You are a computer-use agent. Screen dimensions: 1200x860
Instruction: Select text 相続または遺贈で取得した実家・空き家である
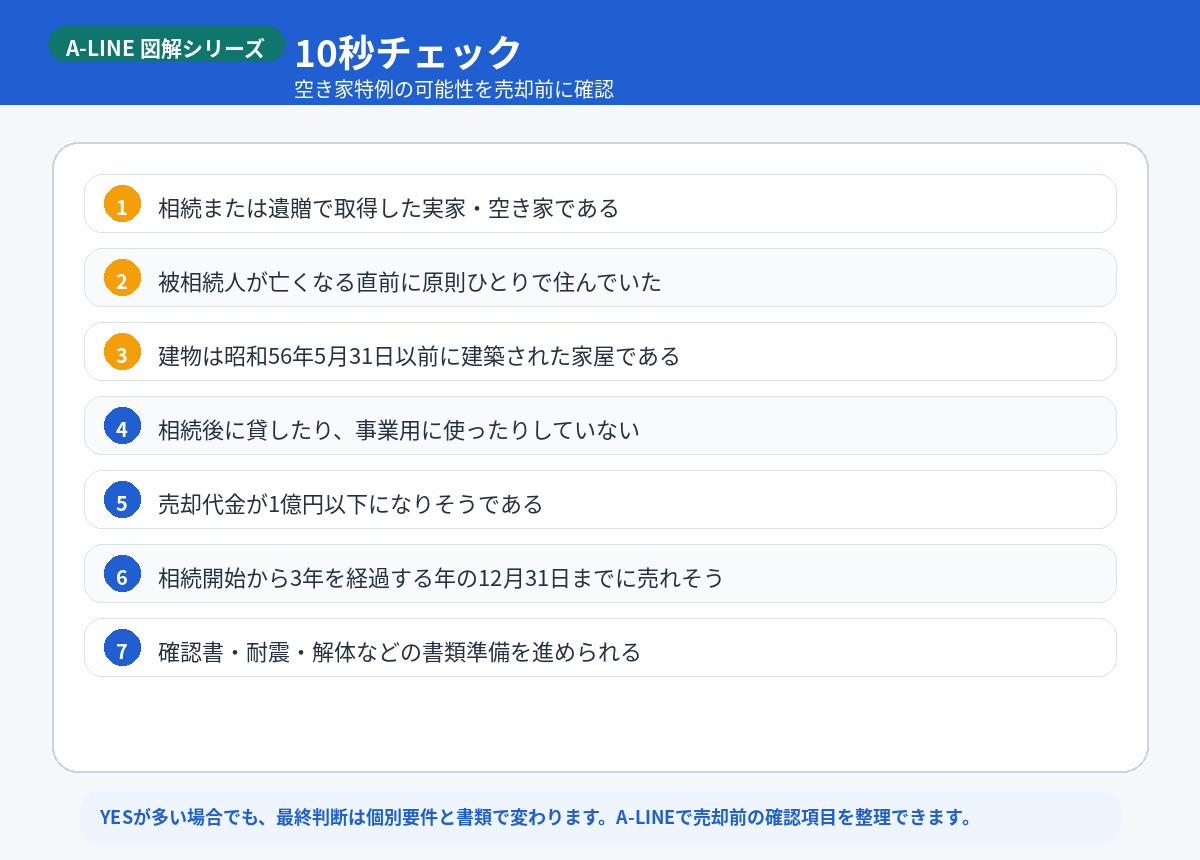pyautogui.click(x=388, y=208)
